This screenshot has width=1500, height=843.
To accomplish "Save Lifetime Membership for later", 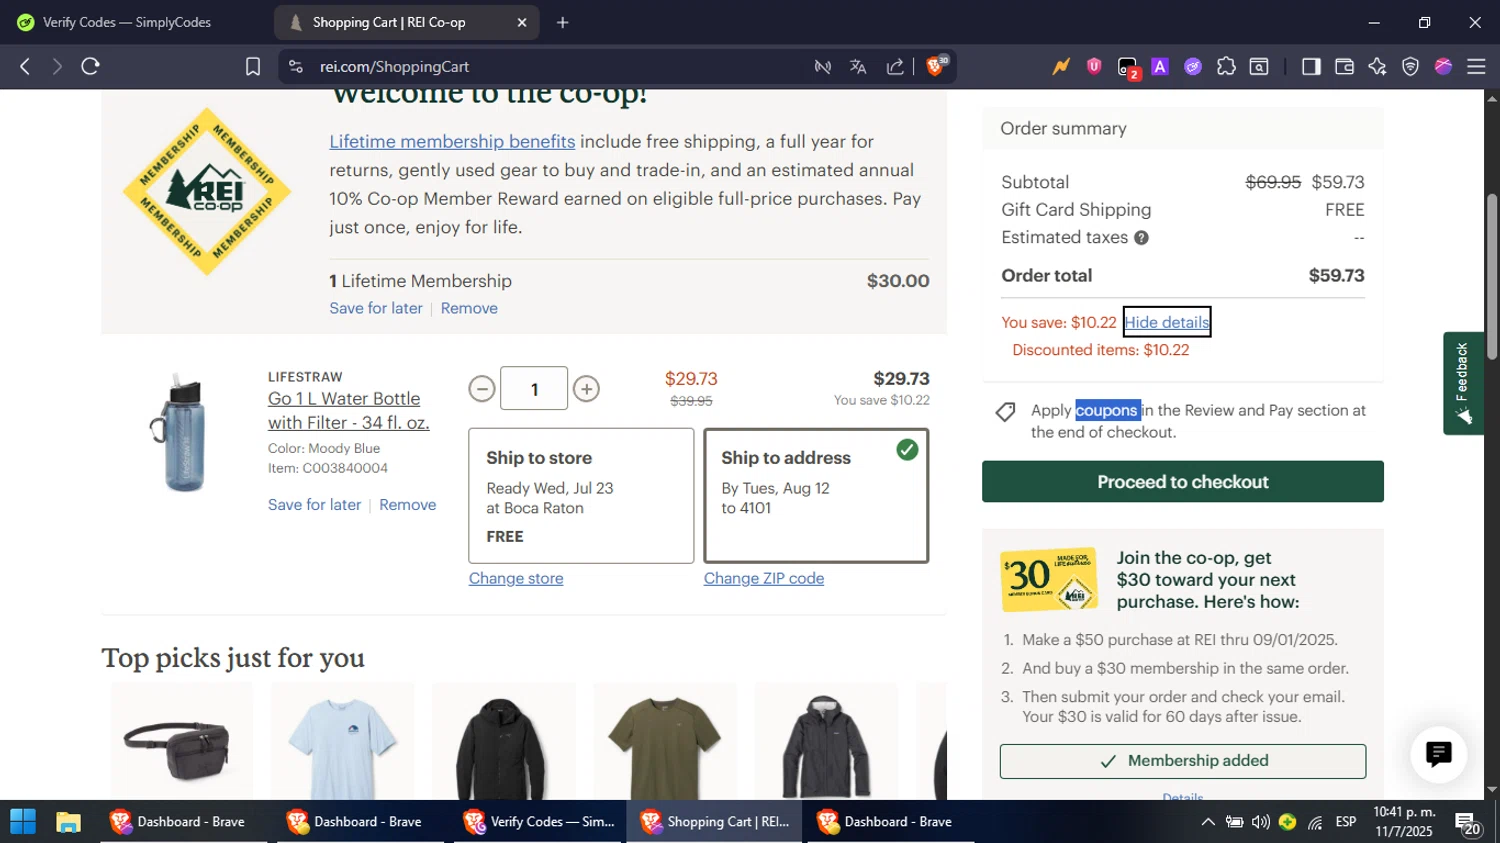I will [376, 308].
